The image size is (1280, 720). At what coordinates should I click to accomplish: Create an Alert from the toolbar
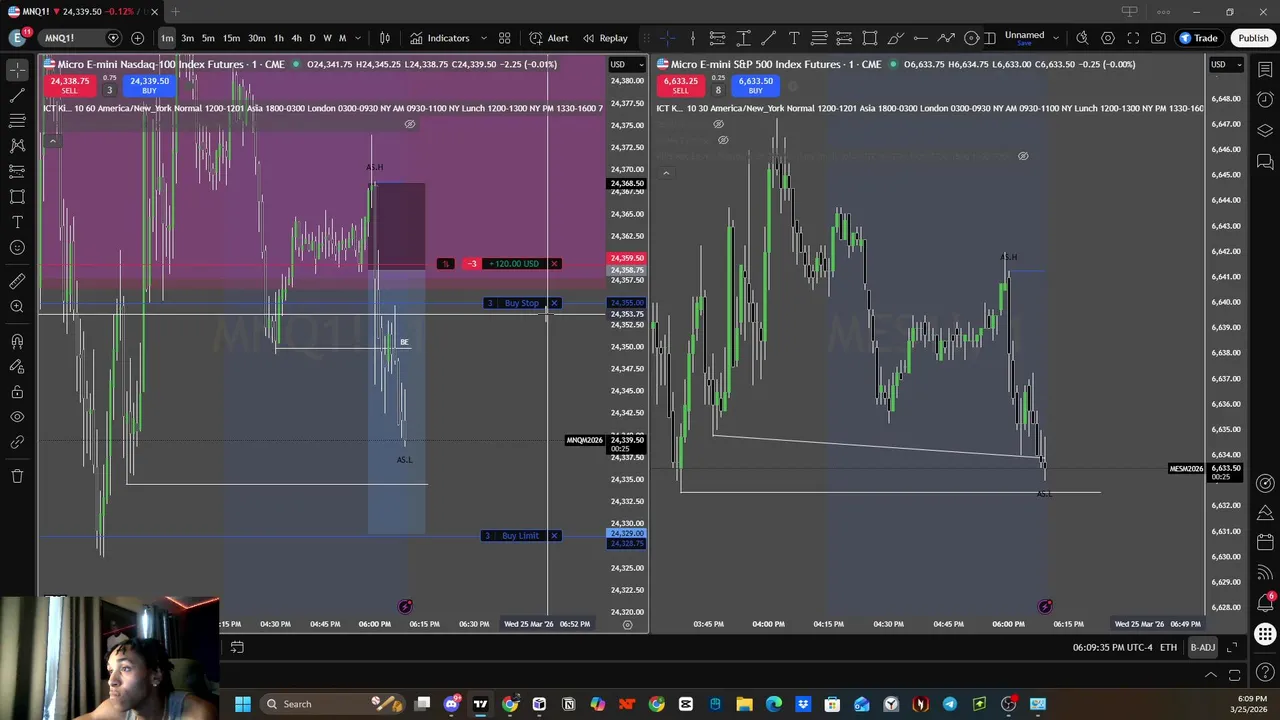point(549,38)
